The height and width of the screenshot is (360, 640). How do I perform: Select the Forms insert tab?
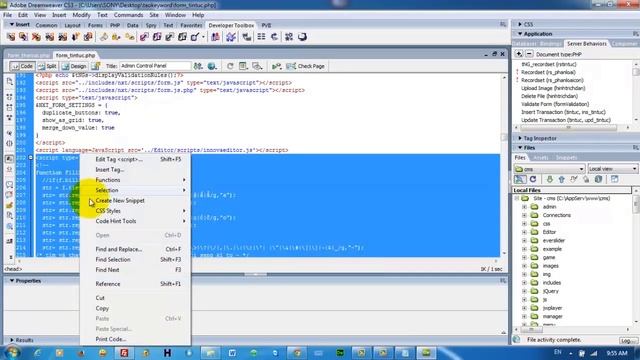(95, 25)
